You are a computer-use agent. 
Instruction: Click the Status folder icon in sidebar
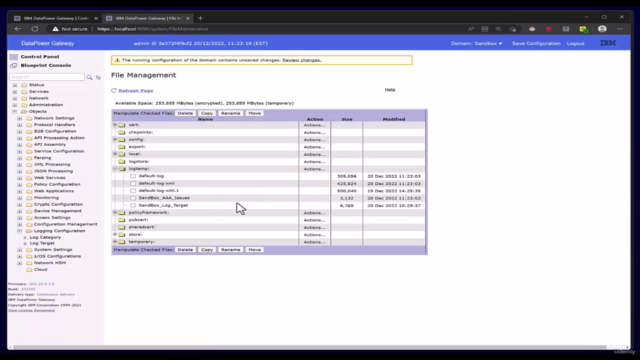(24, 85)
